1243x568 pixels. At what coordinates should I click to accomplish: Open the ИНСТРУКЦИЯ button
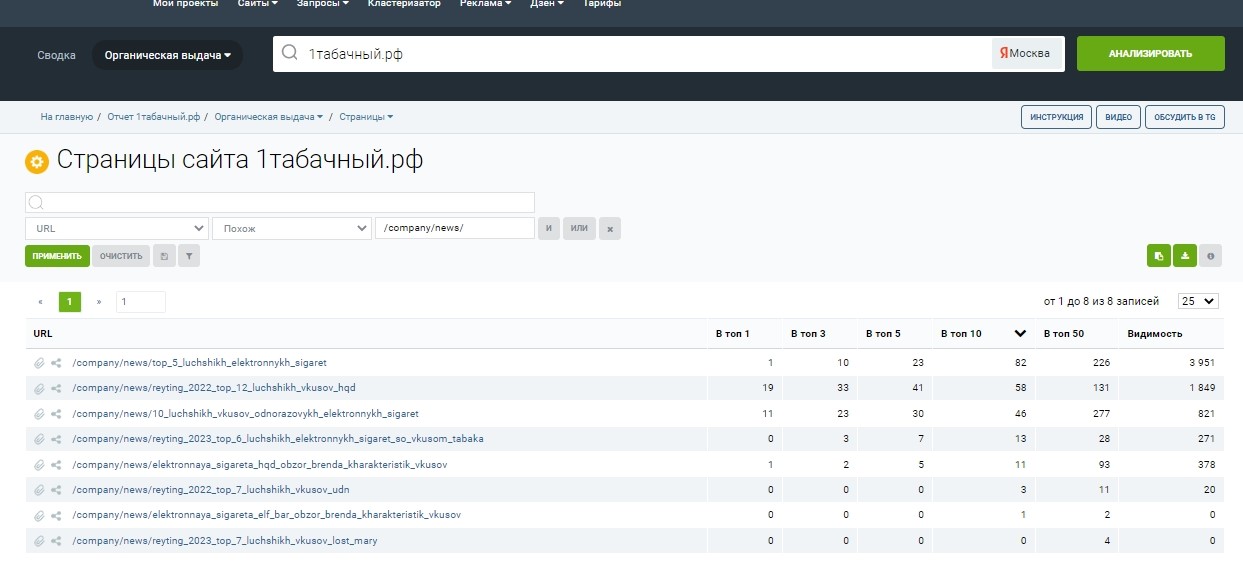1056,117
